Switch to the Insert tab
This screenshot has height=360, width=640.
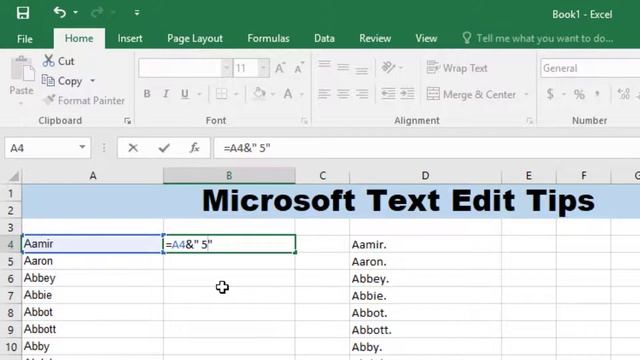[130, 38]
